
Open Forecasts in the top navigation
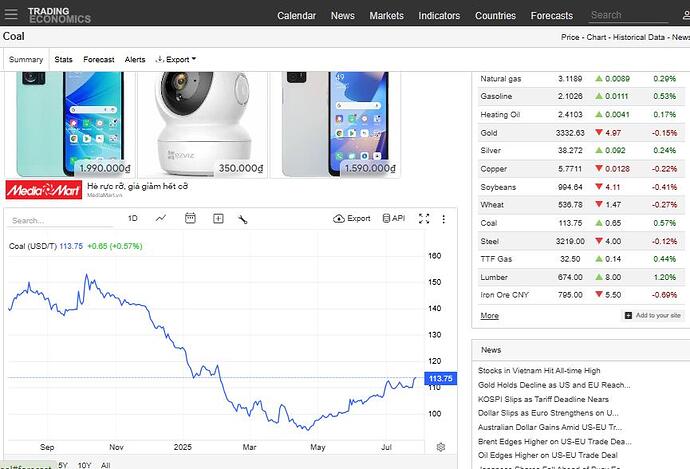click(x=551, y=16)
